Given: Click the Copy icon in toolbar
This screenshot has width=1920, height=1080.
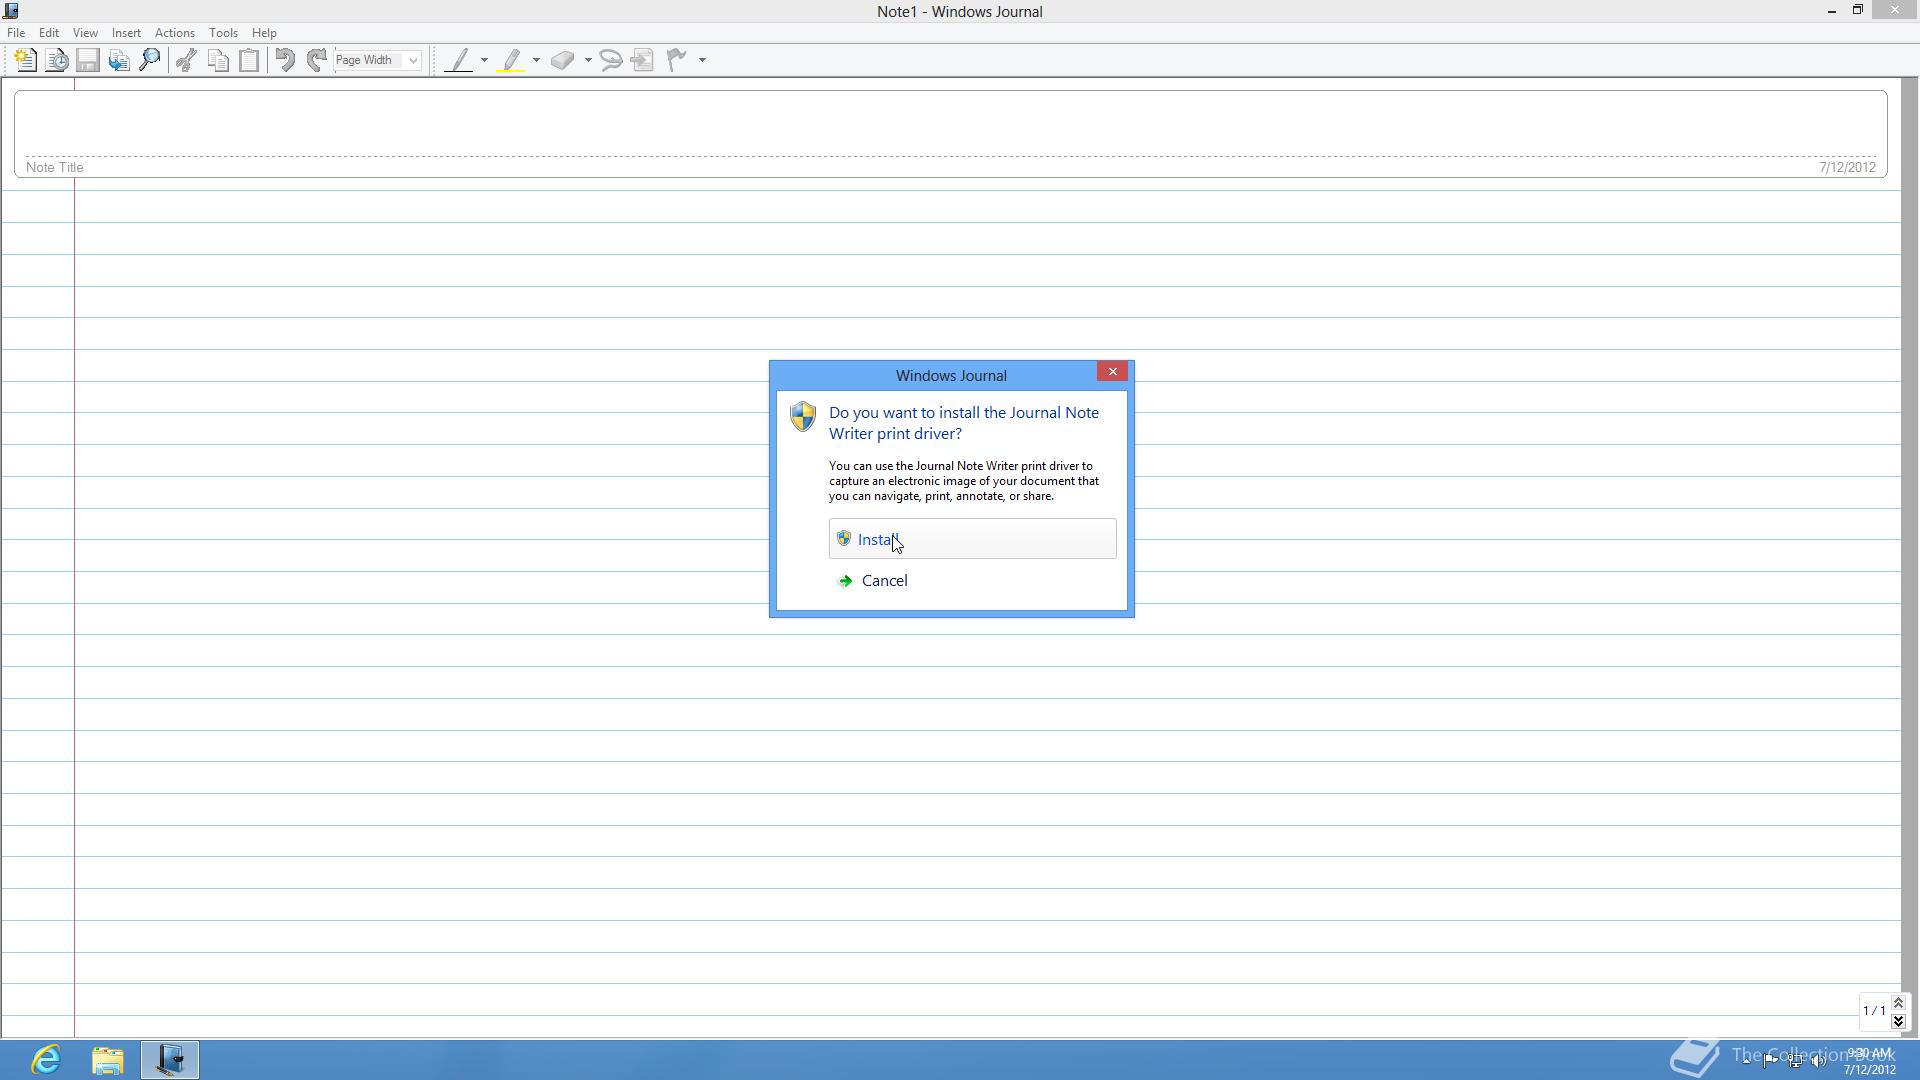Looking at the screenshot, I should point(218,60).
